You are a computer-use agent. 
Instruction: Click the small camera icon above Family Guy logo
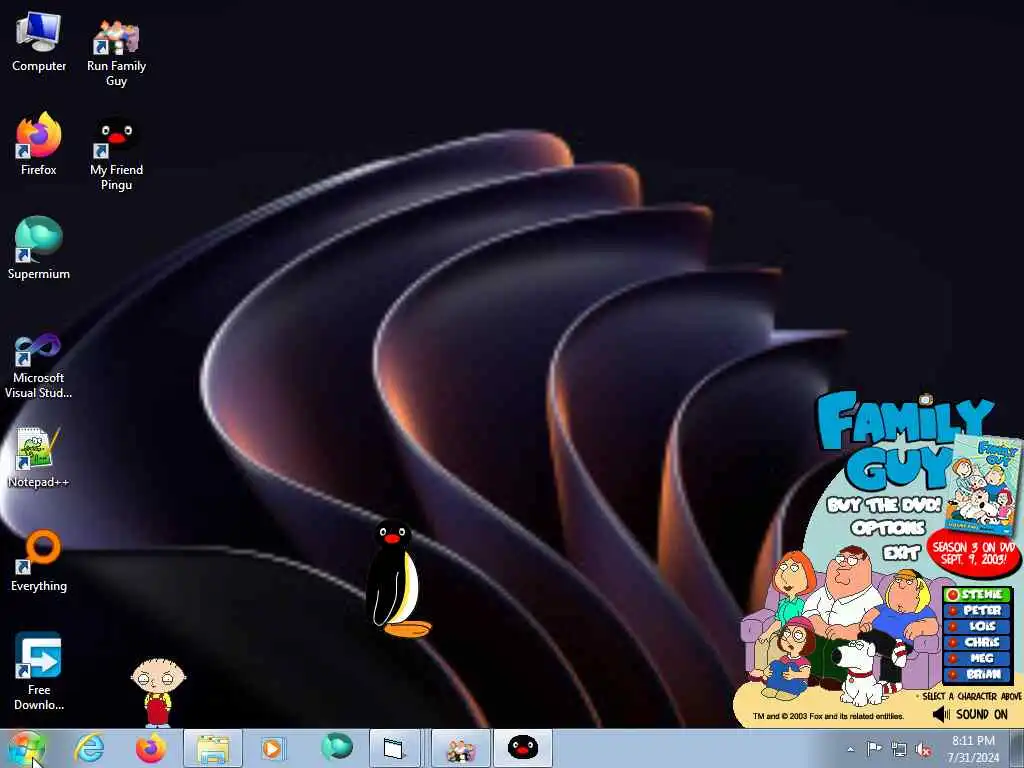[x=925, y=400]
